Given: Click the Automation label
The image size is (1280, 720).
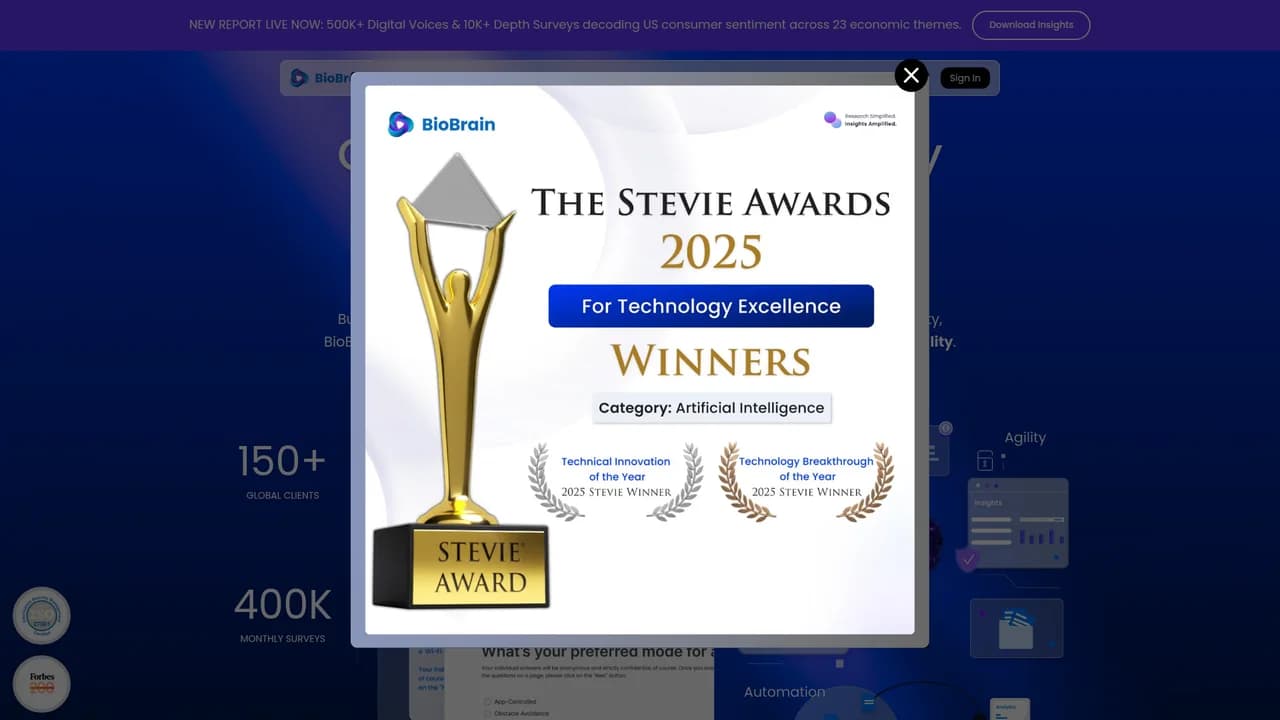Looking at the screenshot, I should point(784,692).
